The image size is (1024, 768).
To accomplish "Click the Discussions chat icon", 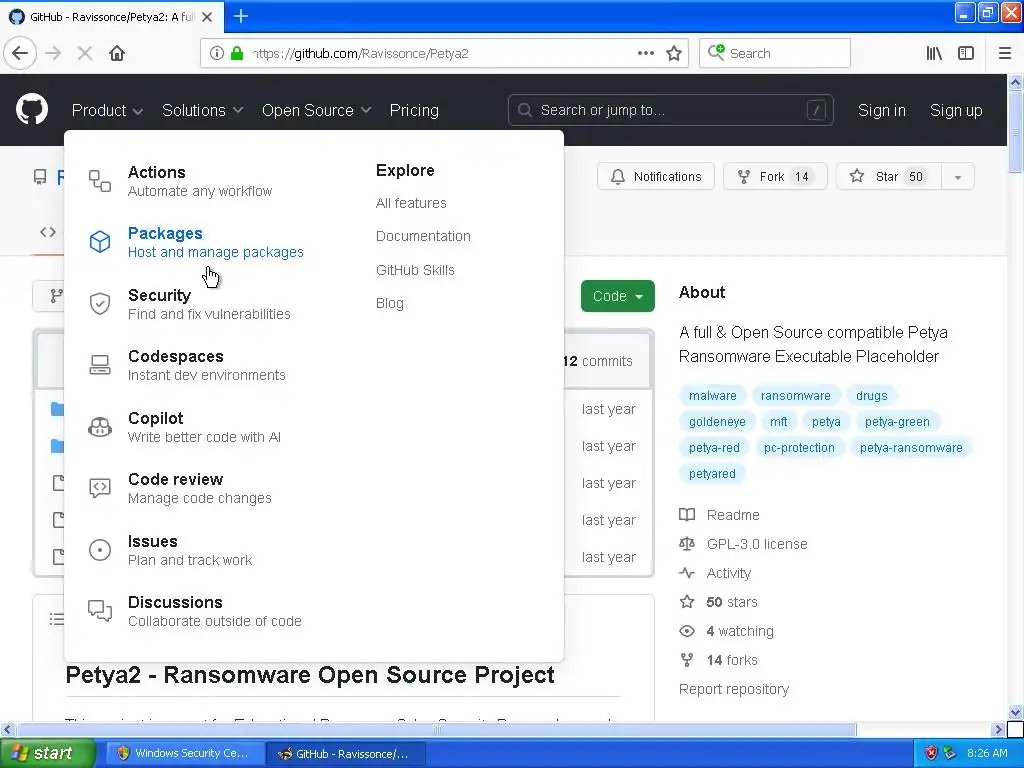I will (100, 611).
